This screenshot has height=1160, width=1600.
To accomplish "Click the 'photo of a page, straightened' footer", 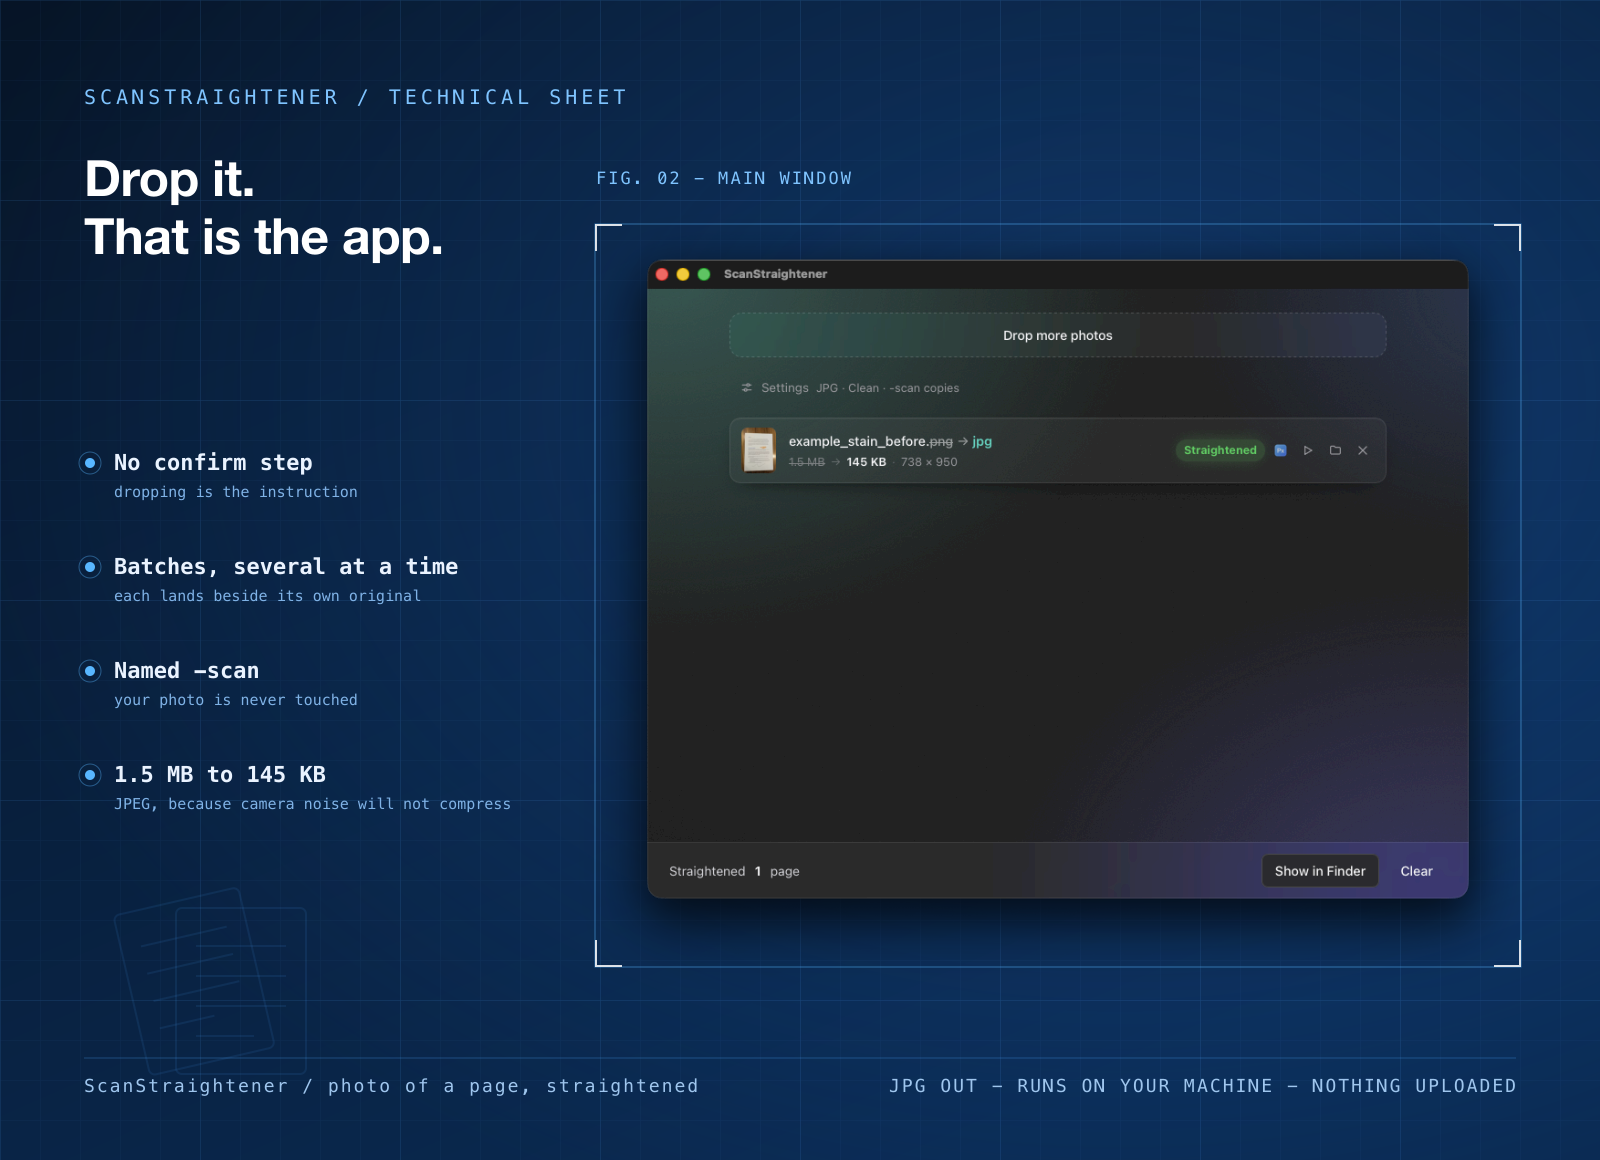I will pyautogui.click(x=513, y=1086).
